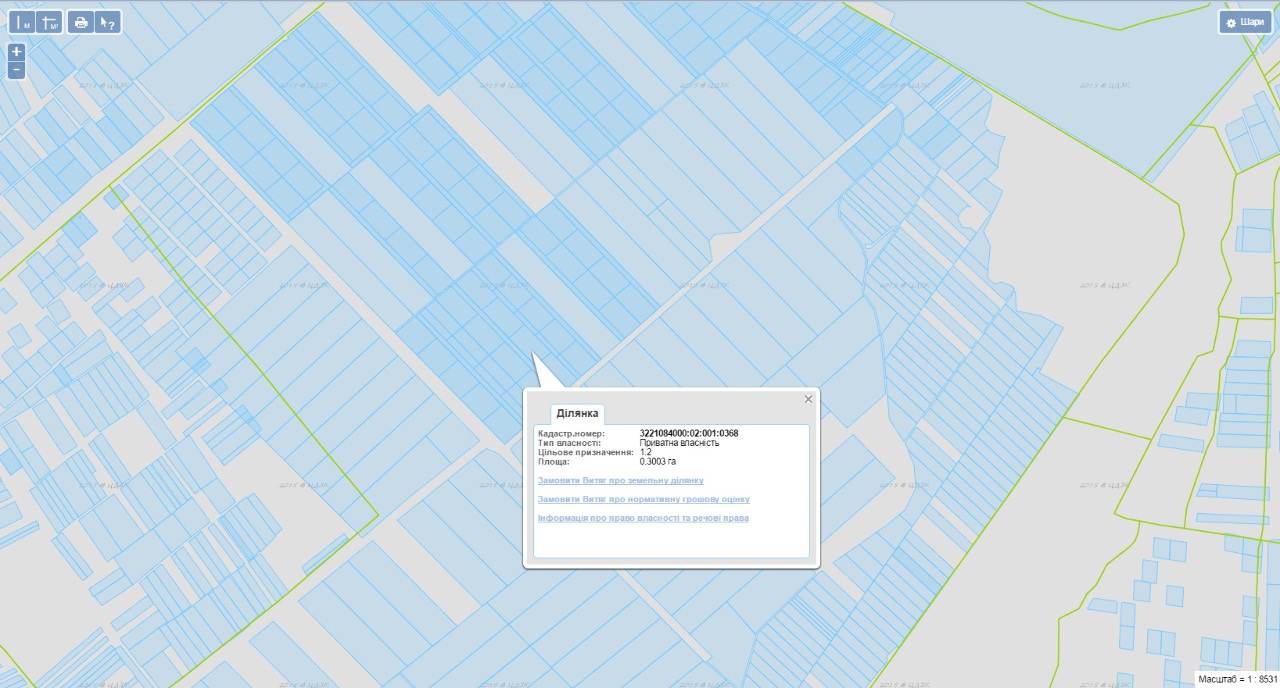Click the Тип власності field label
Viewport: 1280px width, 688px height.
(x=569, y=442)
